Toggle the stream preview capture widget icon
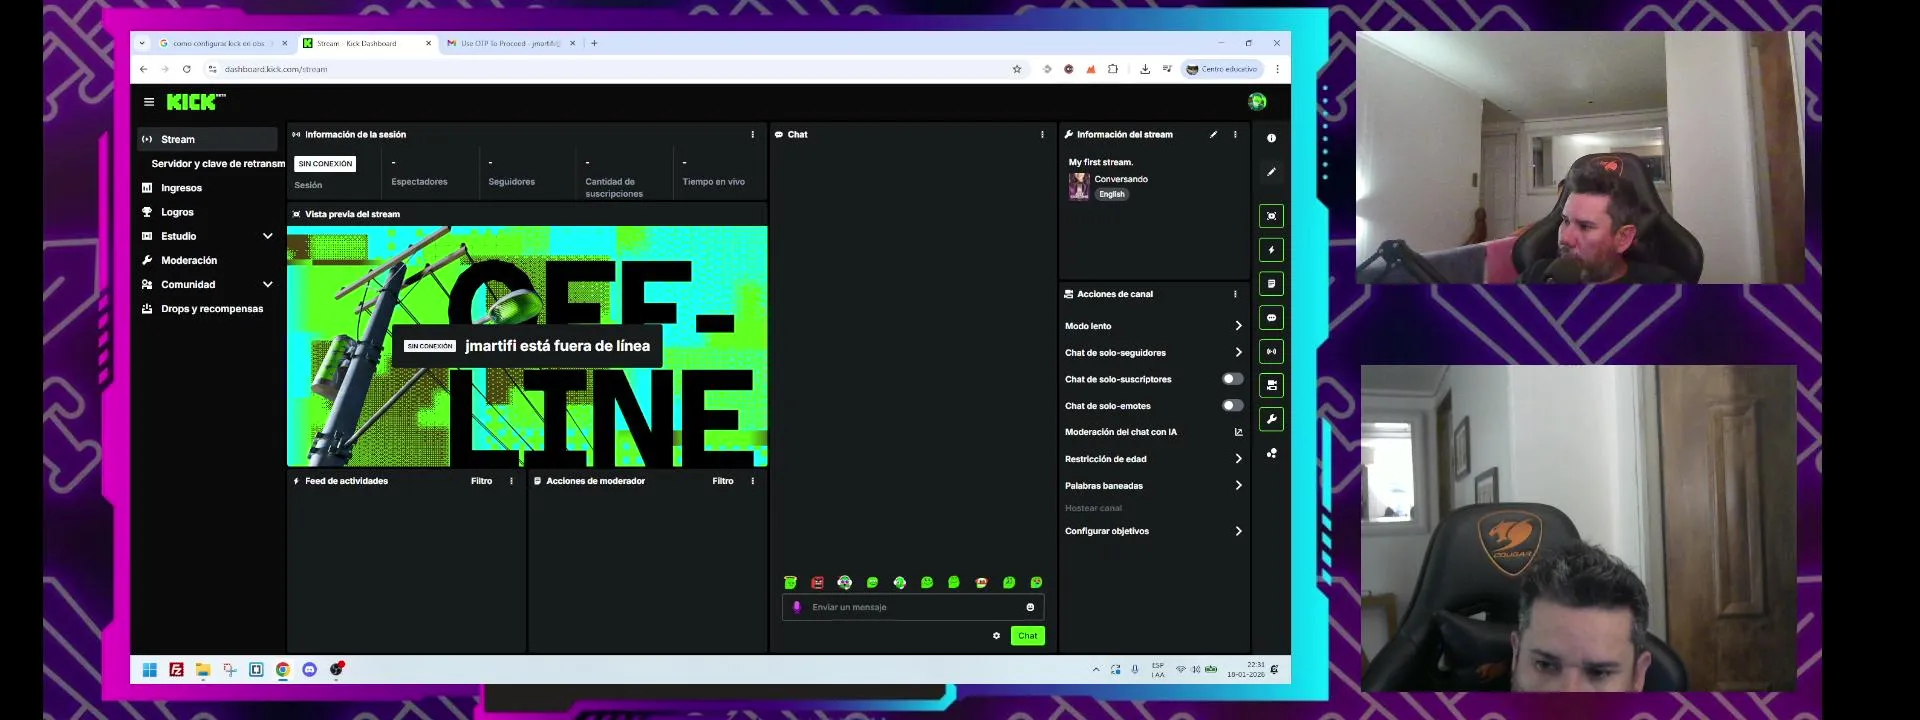Screen dimensions: 1920x720 tap(1271, 216)
